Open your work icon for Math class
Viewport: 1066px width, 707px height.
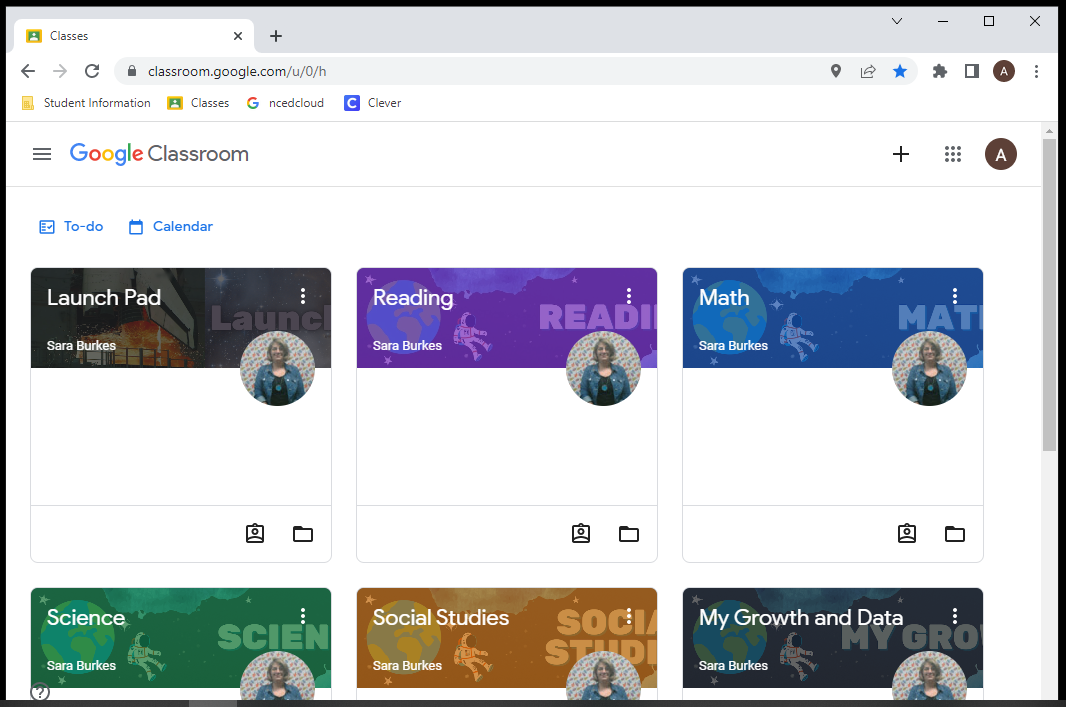coord(907,534)
